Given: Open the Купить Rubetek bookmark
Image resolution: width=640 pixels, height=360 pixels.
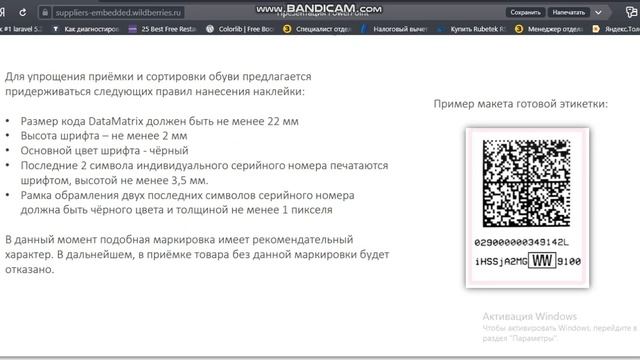Looking at the screenshot, I should (471, 29).
